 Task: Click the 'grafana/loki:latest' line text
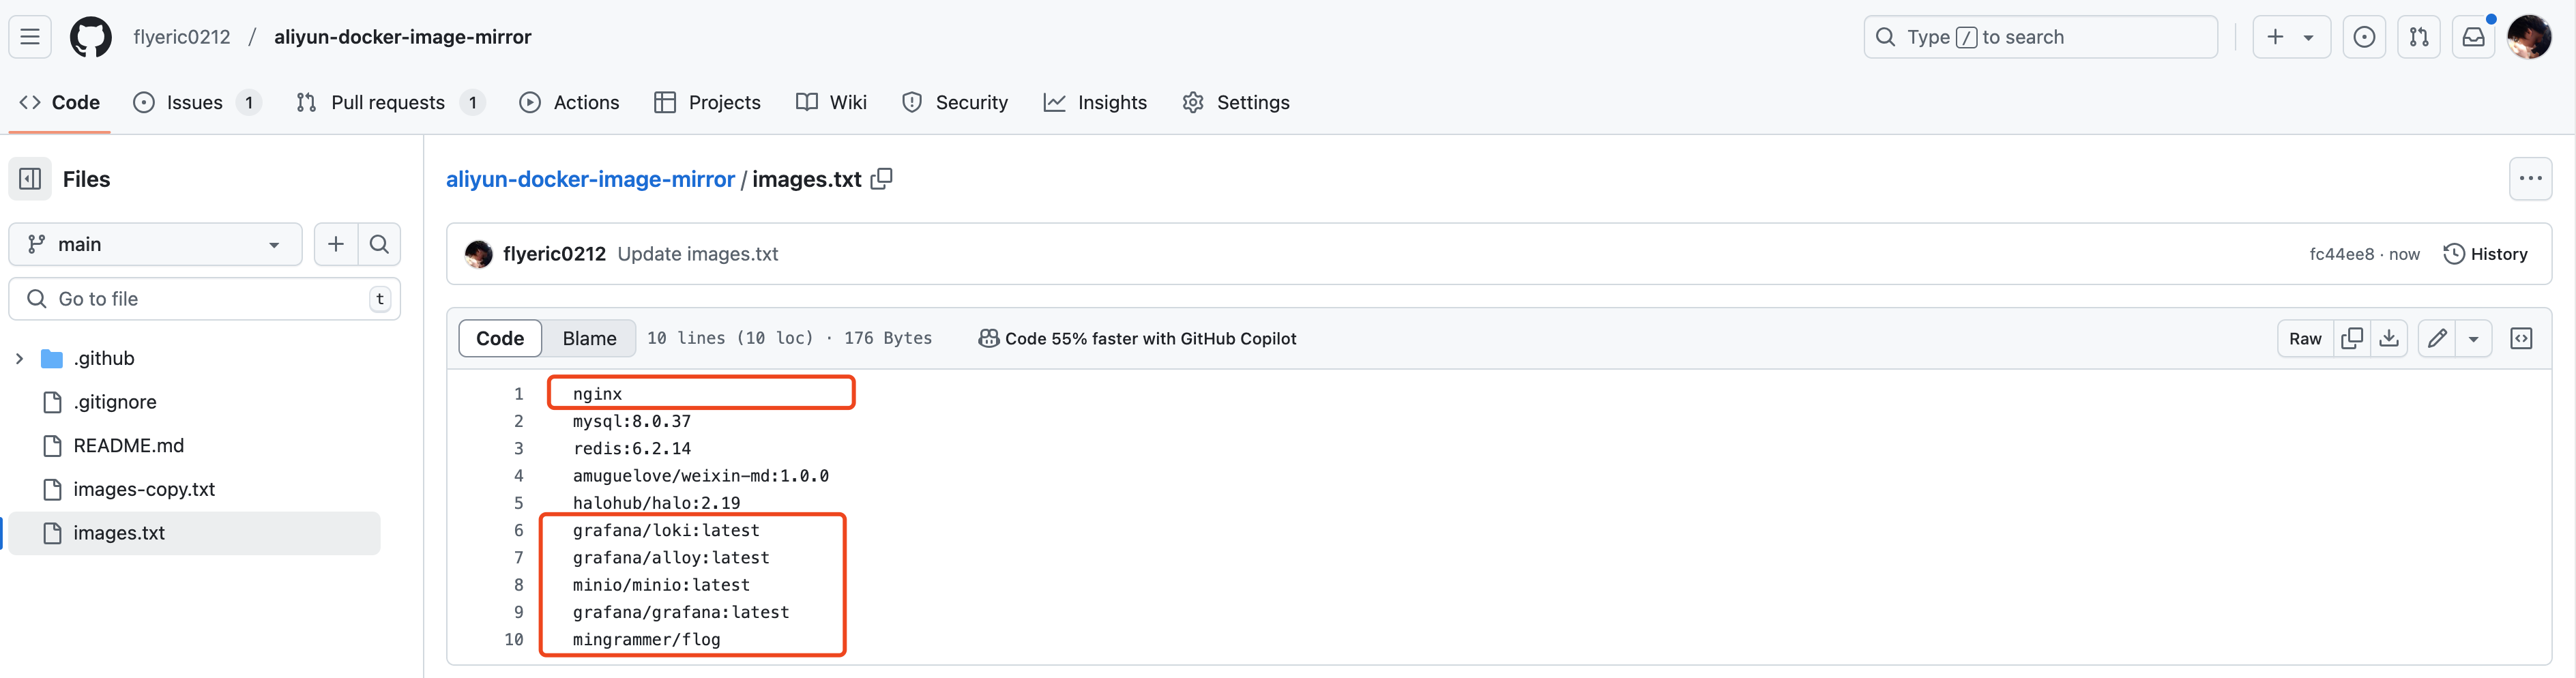[666, 531]
